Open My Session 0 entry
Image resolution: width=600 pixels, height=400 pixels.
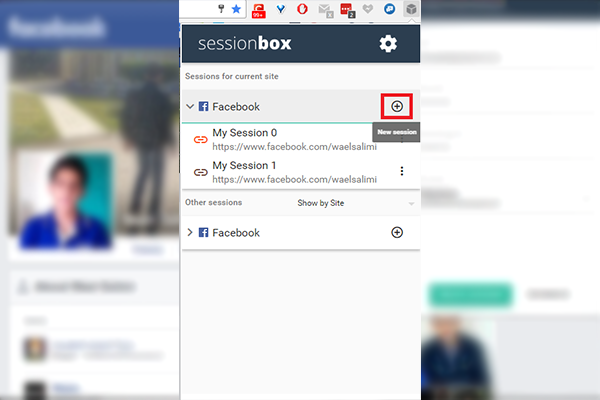[295, 140]
